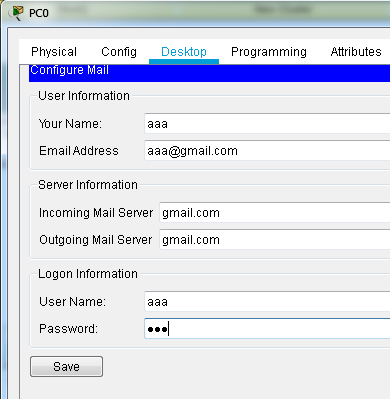Click the Incoming Mail Server field

[x=275, y=212]
